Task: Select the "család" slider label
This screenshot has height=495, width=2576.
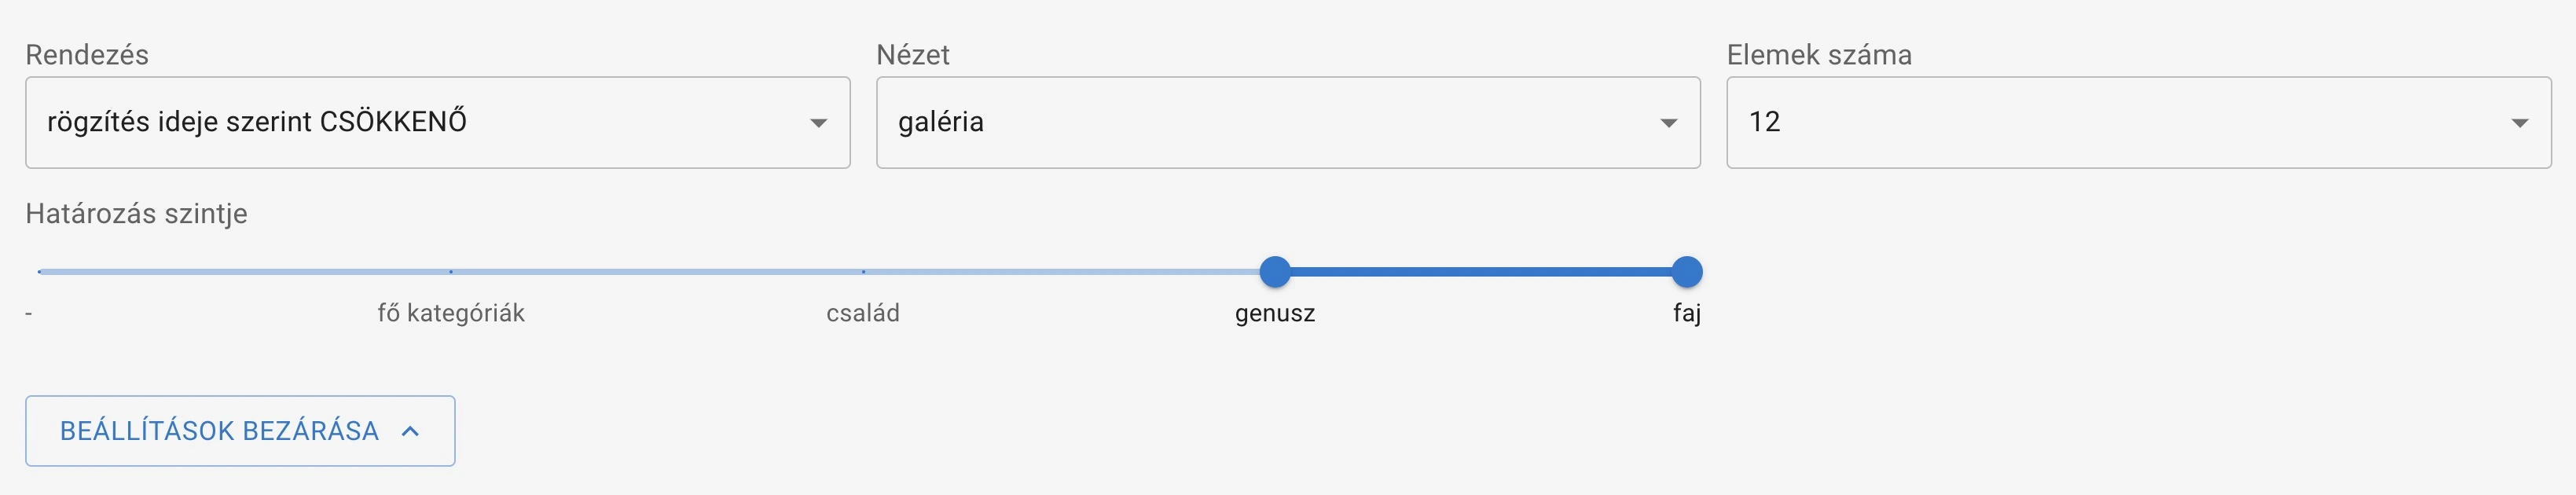Action: pos(863,313)
